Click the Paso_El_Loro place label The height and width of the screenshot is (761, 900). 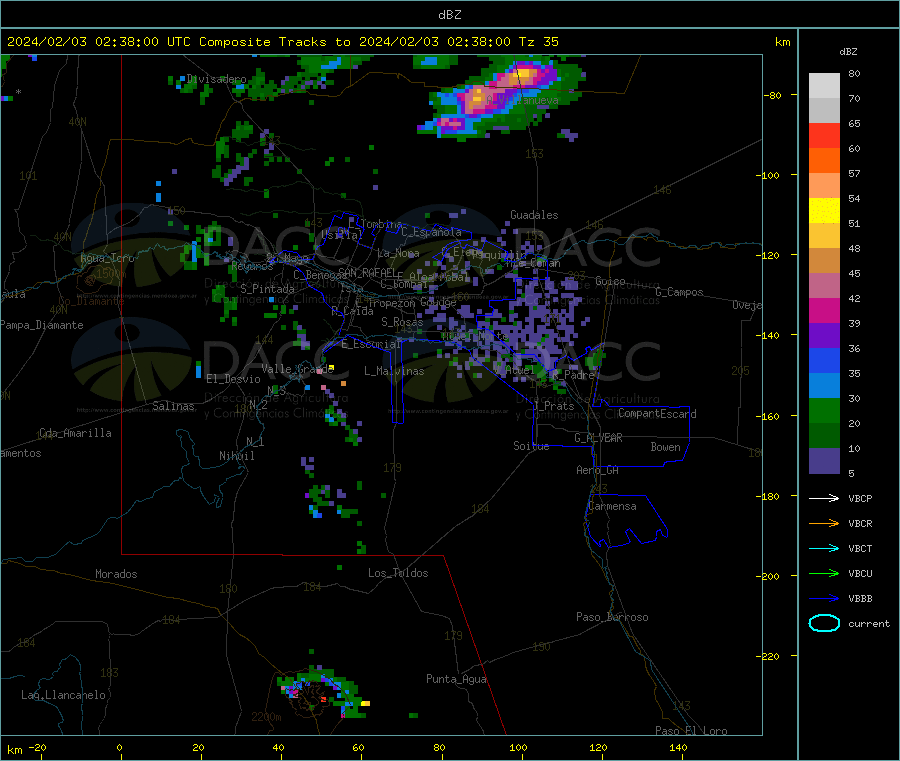point(691,731)
